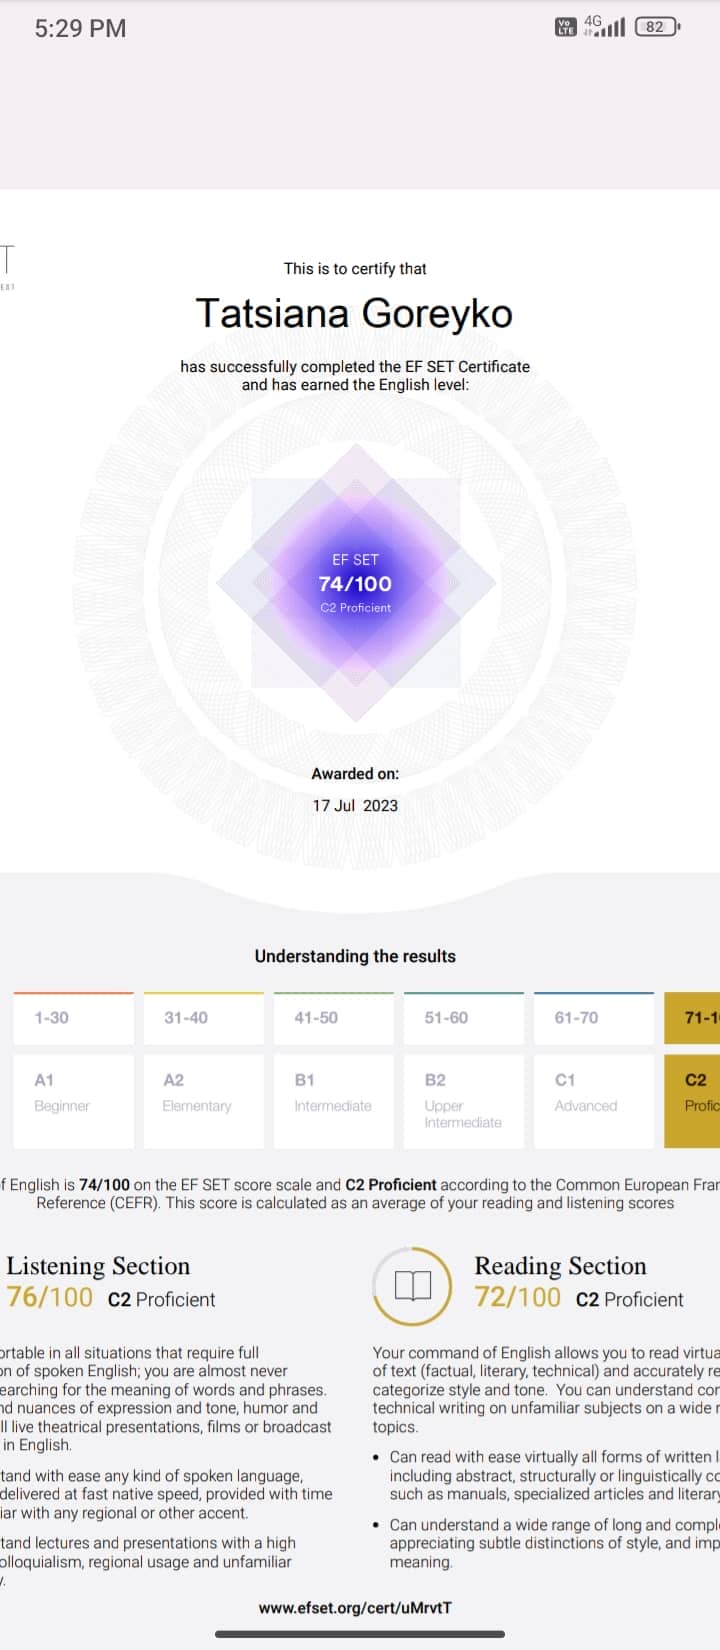Tap the B1 Intermediate level box
Viewport: 720px width, 1650px height.
333,1099
